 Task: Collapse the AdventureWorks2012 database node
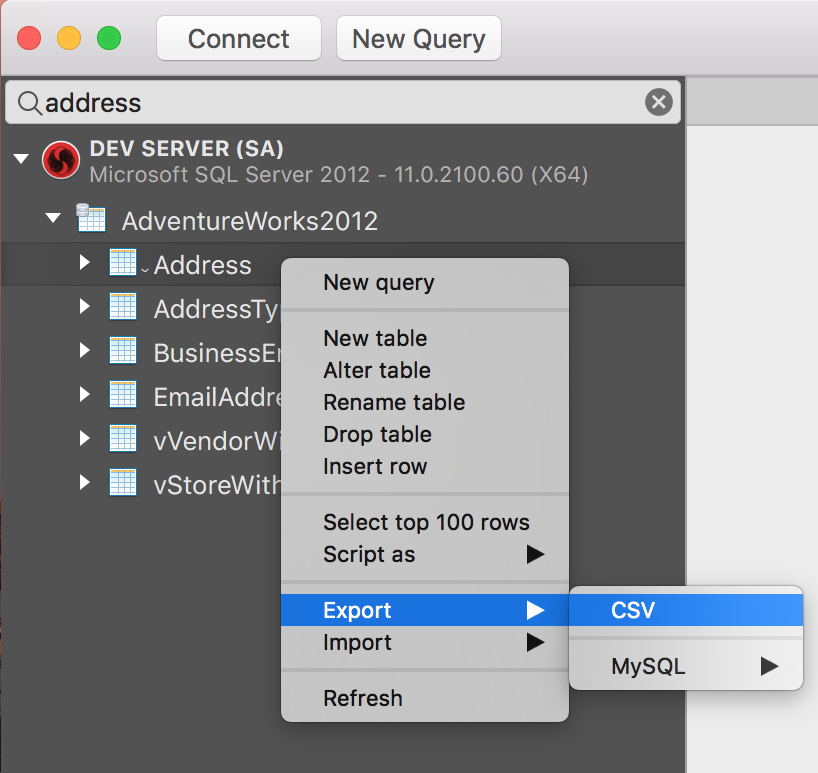coord(52,218)
